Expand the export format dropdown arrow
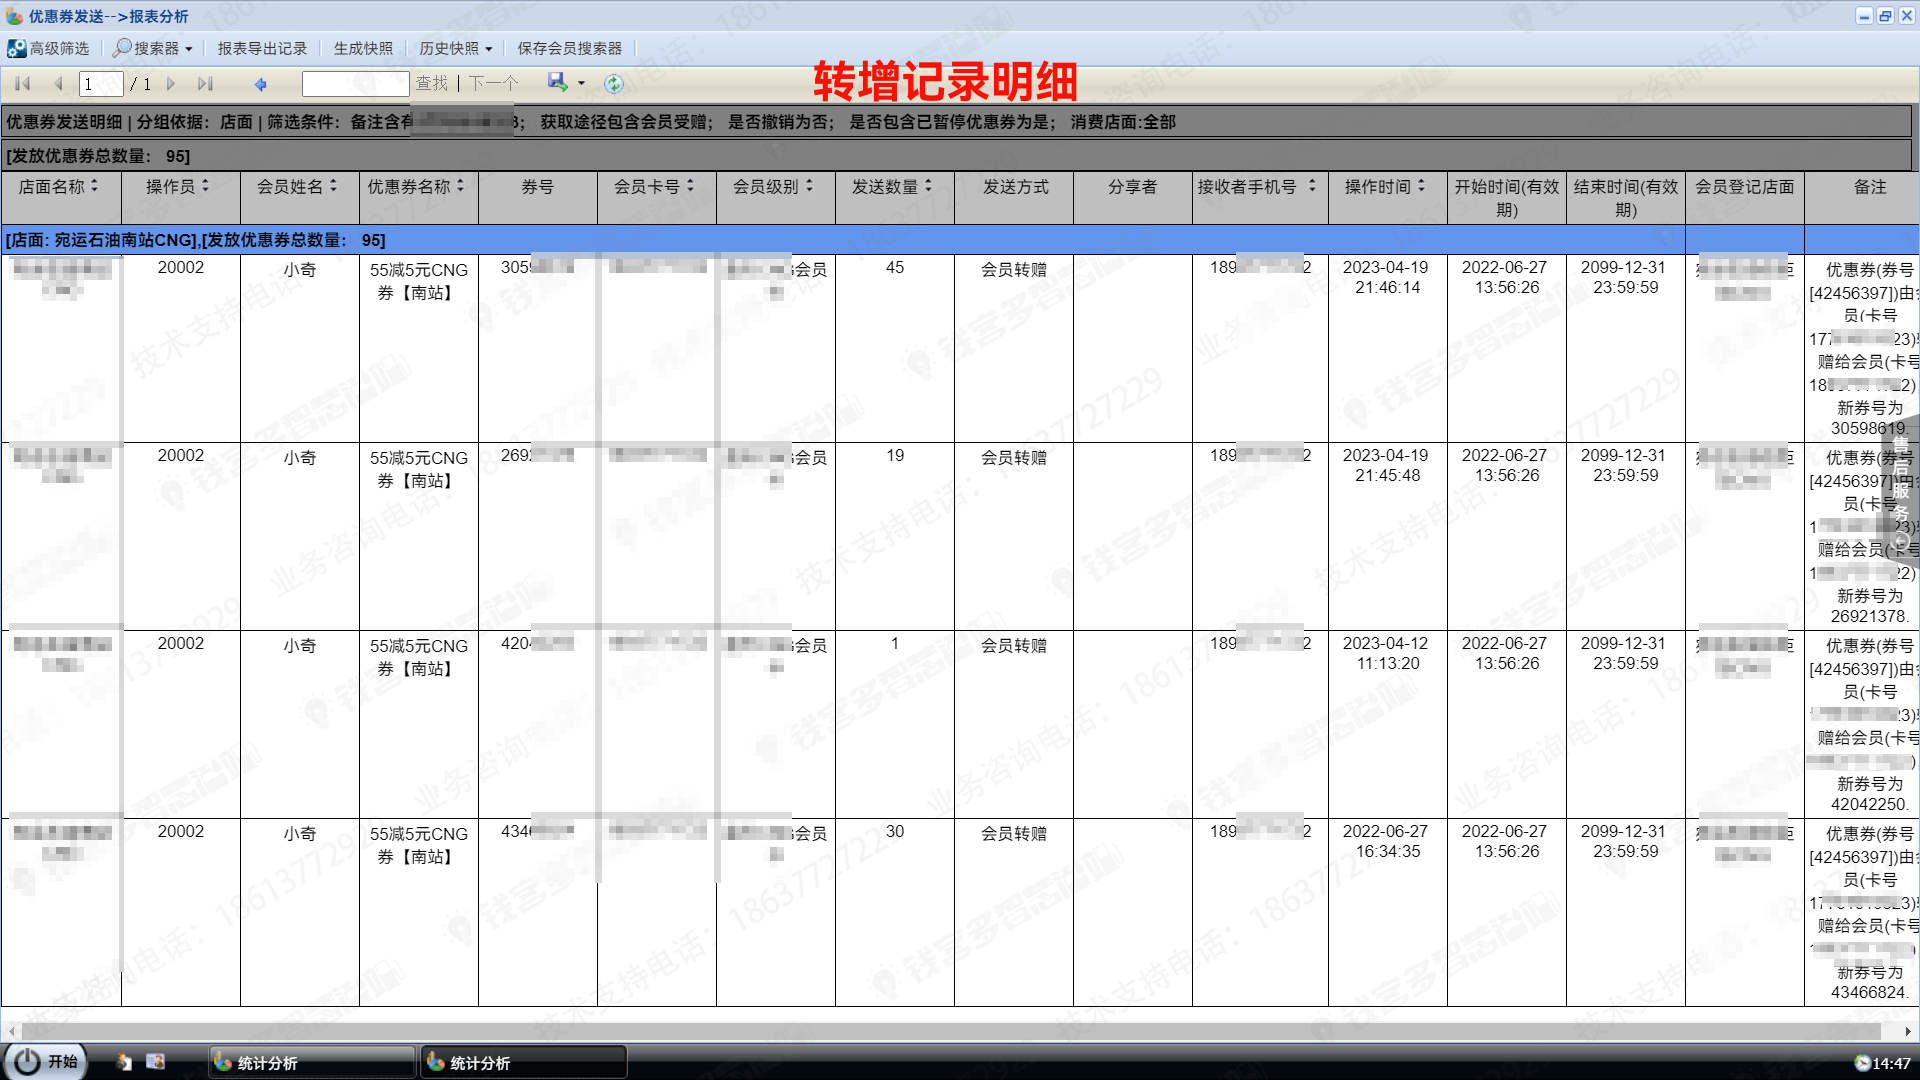 pyautogui.click(x=581, y=84)
